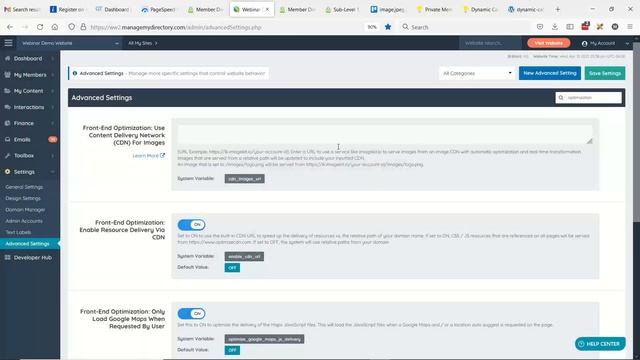Click the My Members sidebar icon
Viewport: 640px width, 360px height.
[x=7, y=75]
